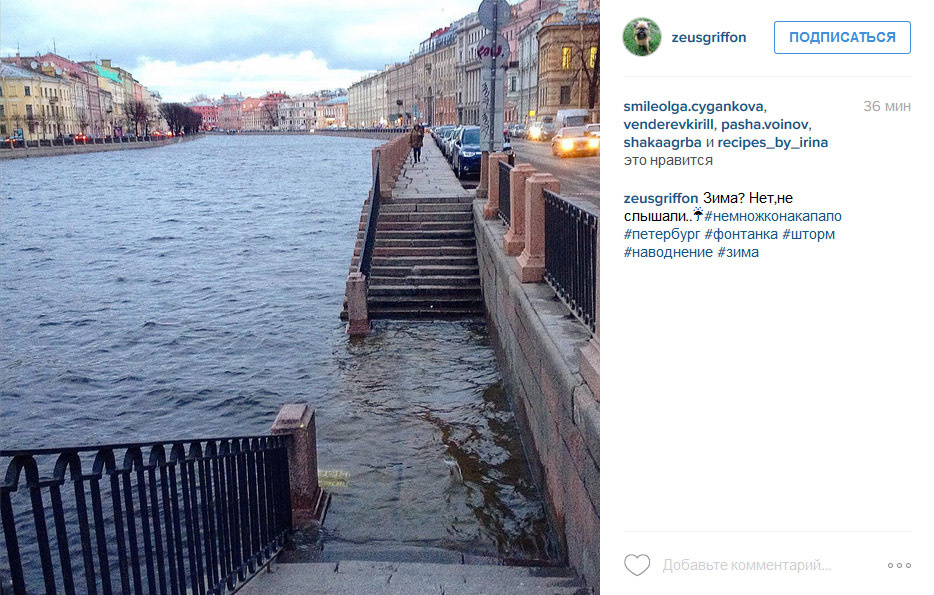The image size is (934, 595).
Task: Click the ПОДПИСАТЬСЯ follow button
Action: 842,38
